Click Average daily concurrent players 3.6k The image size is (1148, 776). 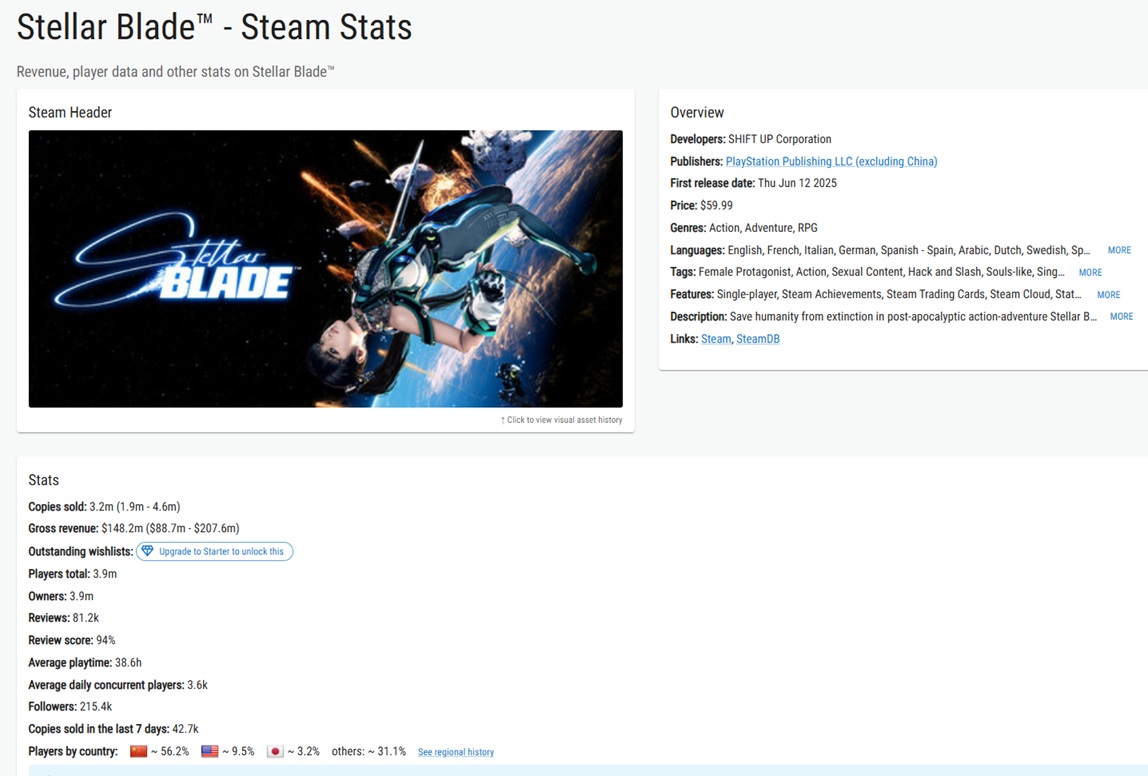click(198, 685)
